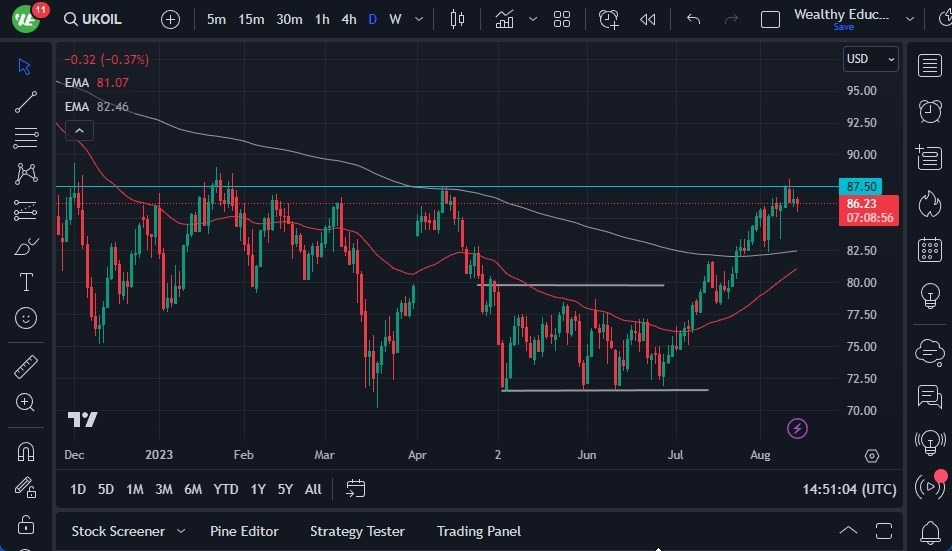952x551 pixels.
Task: Open the alerts clock icon
Action: point(929,110)
